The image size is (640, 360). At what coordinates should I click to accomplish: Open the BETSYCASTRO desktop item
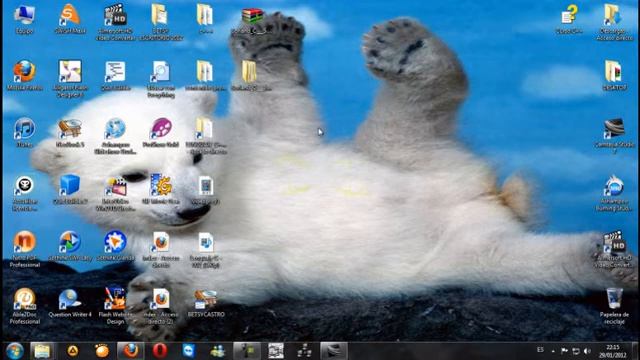point(206,299)
